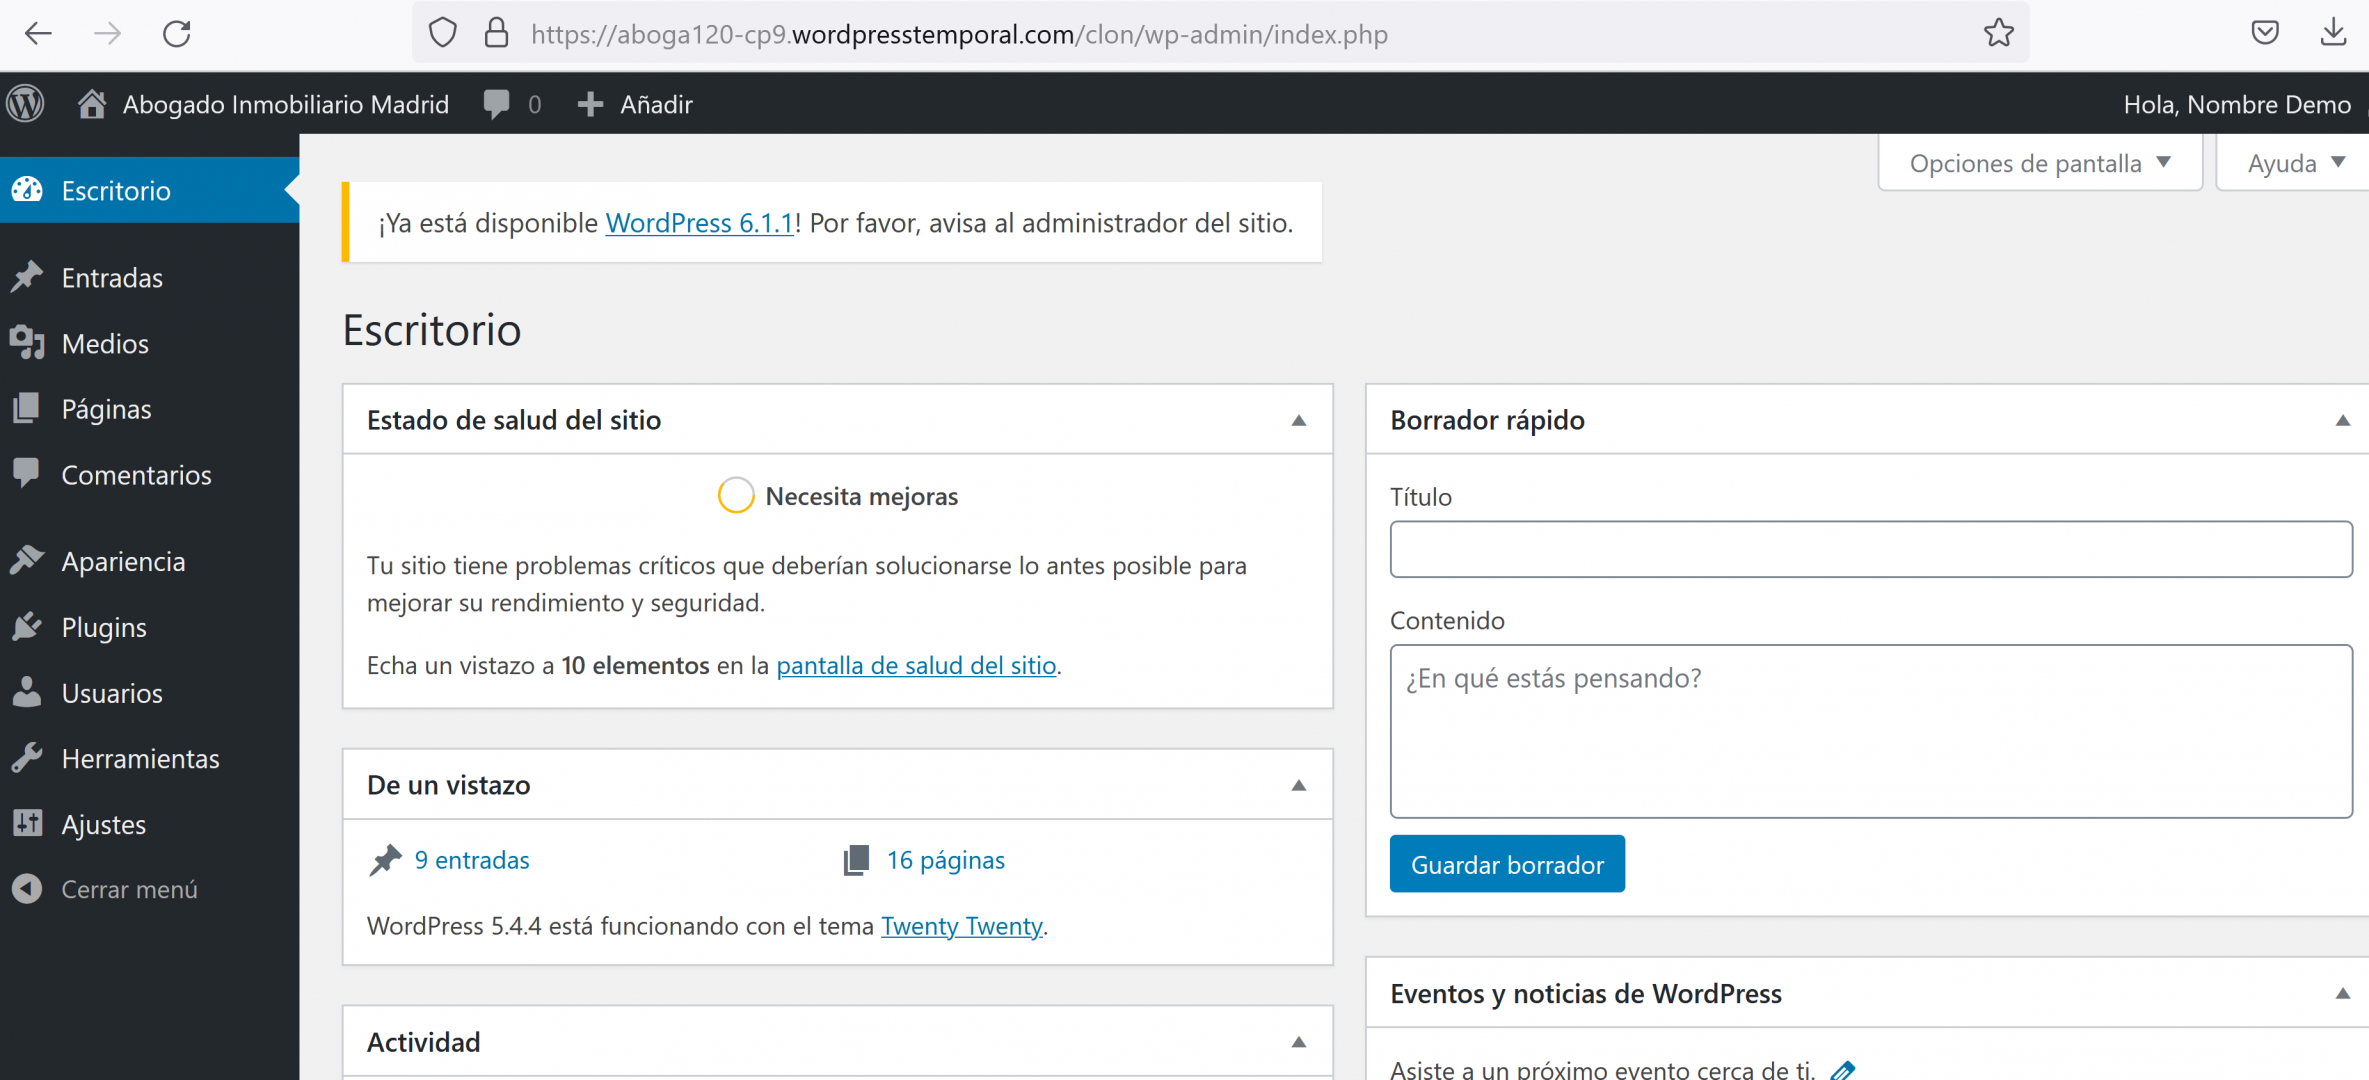Open the 16 páginas link

pos(946,860)
